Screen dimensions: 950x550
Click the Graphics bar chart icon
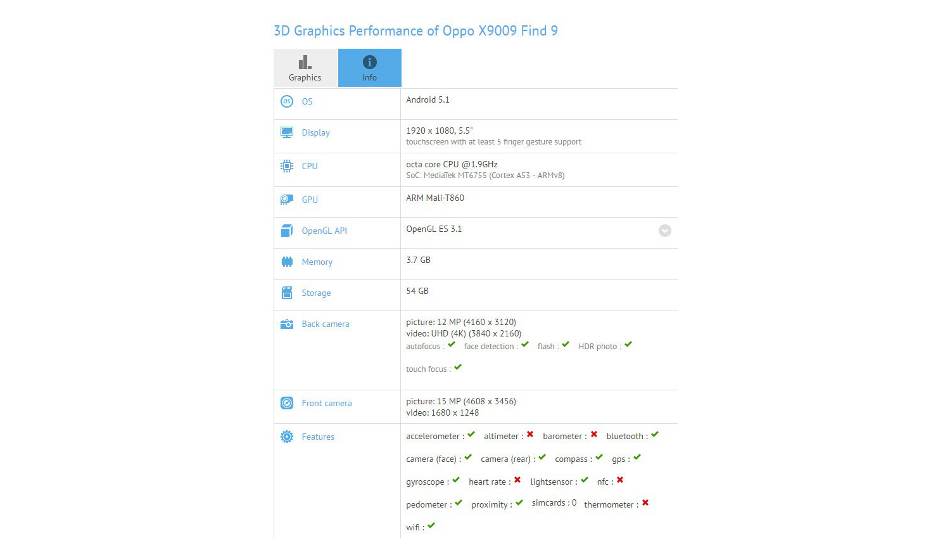pyautogui.click(x=305, y=62)
